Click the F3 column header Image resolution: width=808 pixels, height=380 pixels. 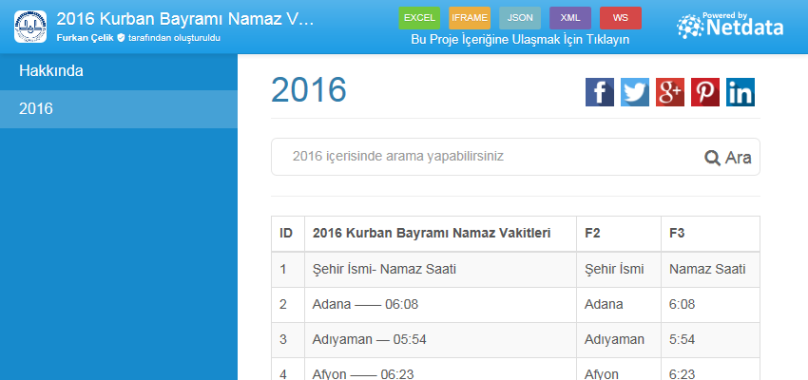coord(711,234)
